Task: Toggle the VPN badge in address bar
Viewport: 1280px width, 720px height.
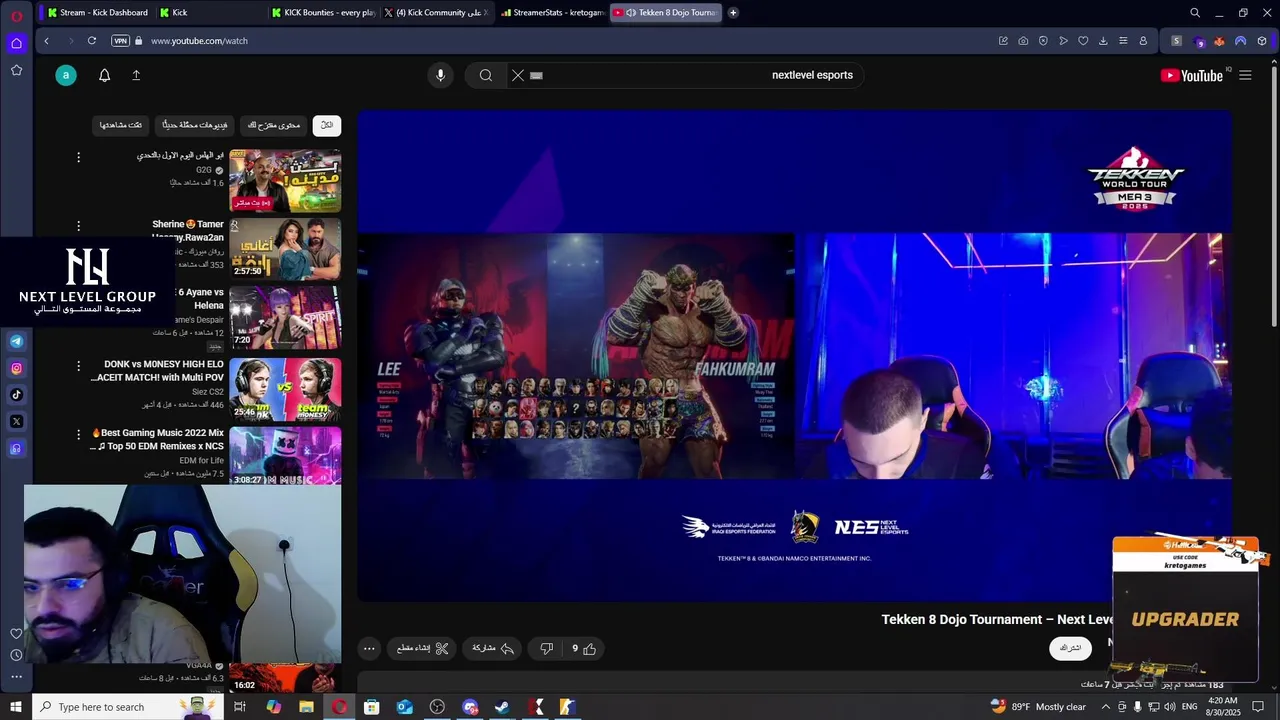Action: pyautogui.click(x=120, y=41)
